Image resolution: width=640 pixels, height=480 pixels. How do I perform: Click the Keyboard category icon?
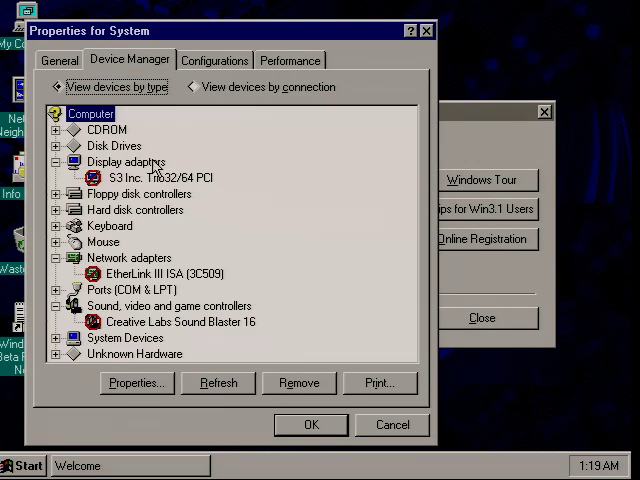tap(74, 226)
